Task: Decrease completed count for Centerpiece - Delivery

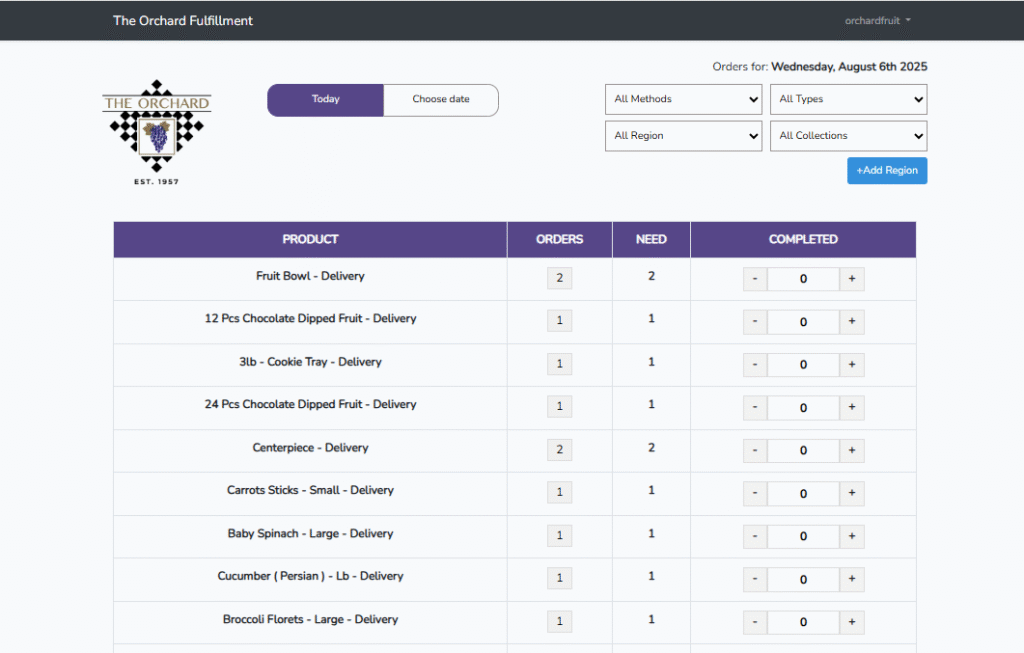Action: [755, 451]
